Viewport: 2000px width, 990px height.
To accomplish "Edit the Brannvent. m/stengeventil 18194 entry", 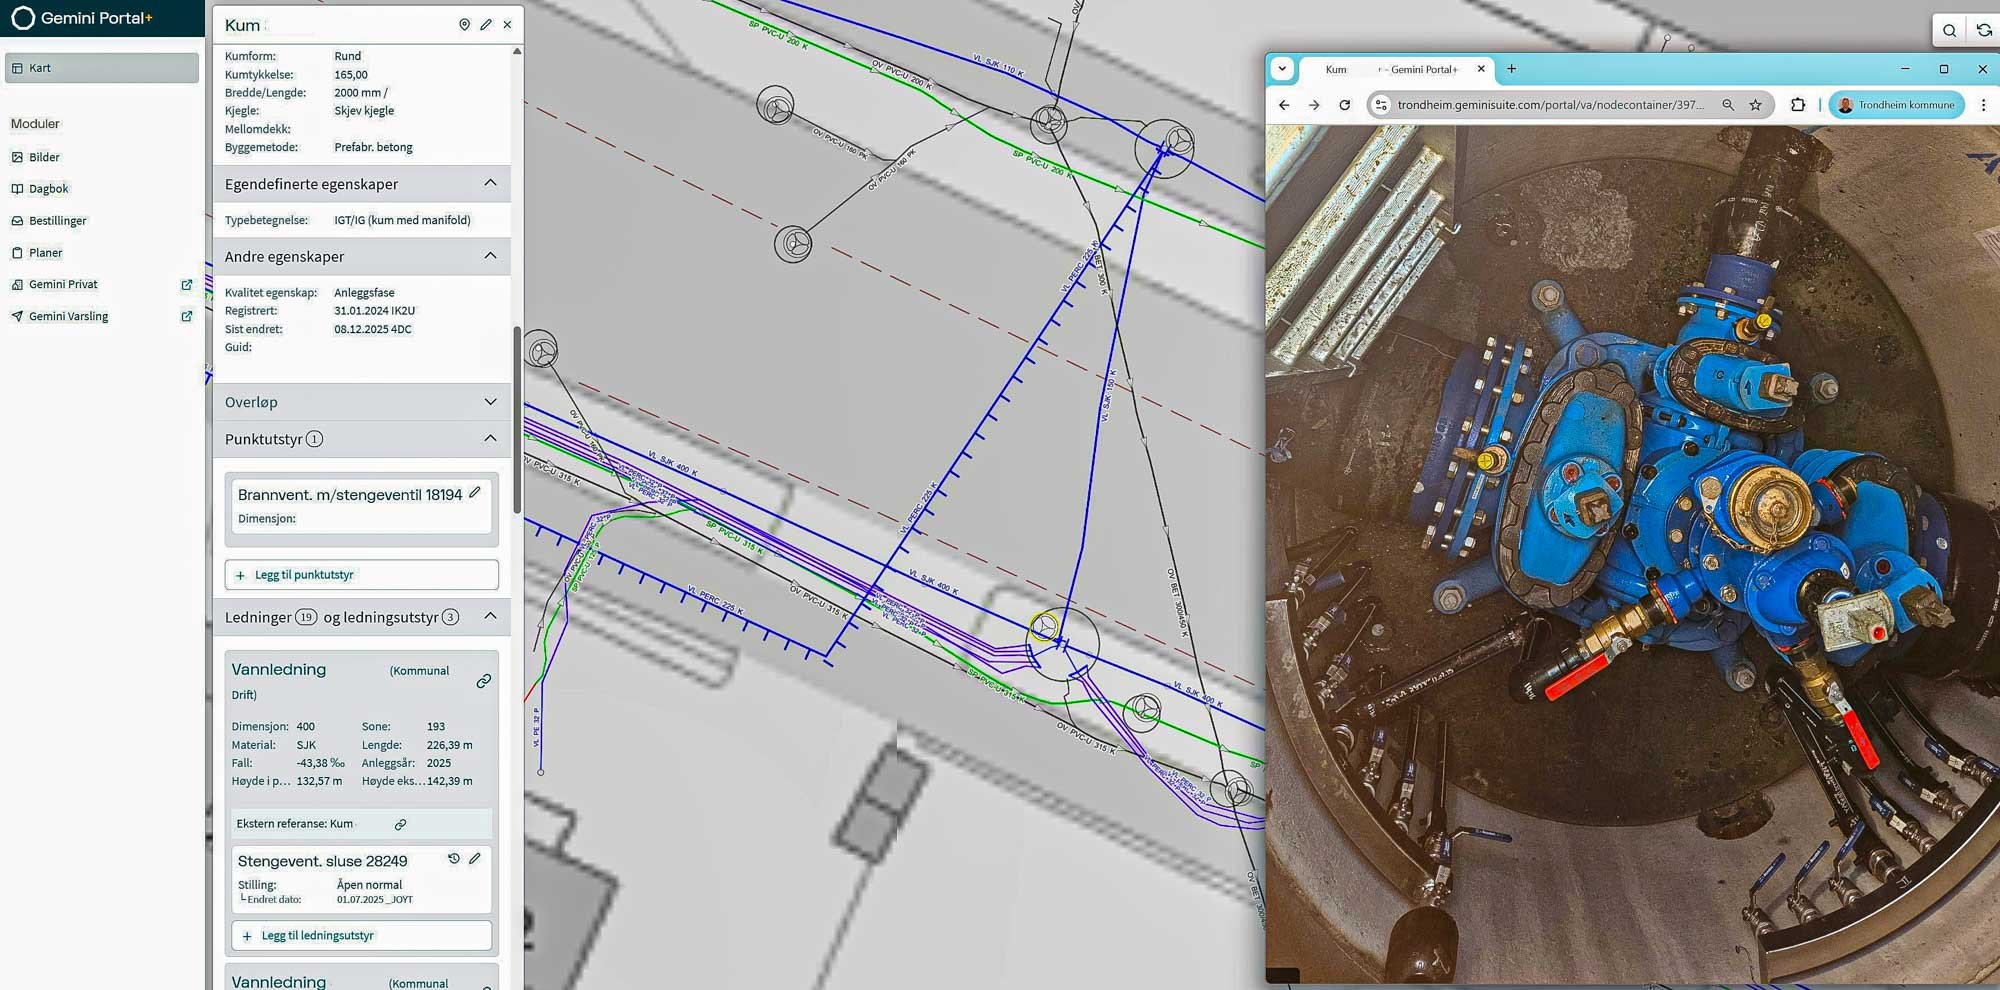I will tap(475, 492).
